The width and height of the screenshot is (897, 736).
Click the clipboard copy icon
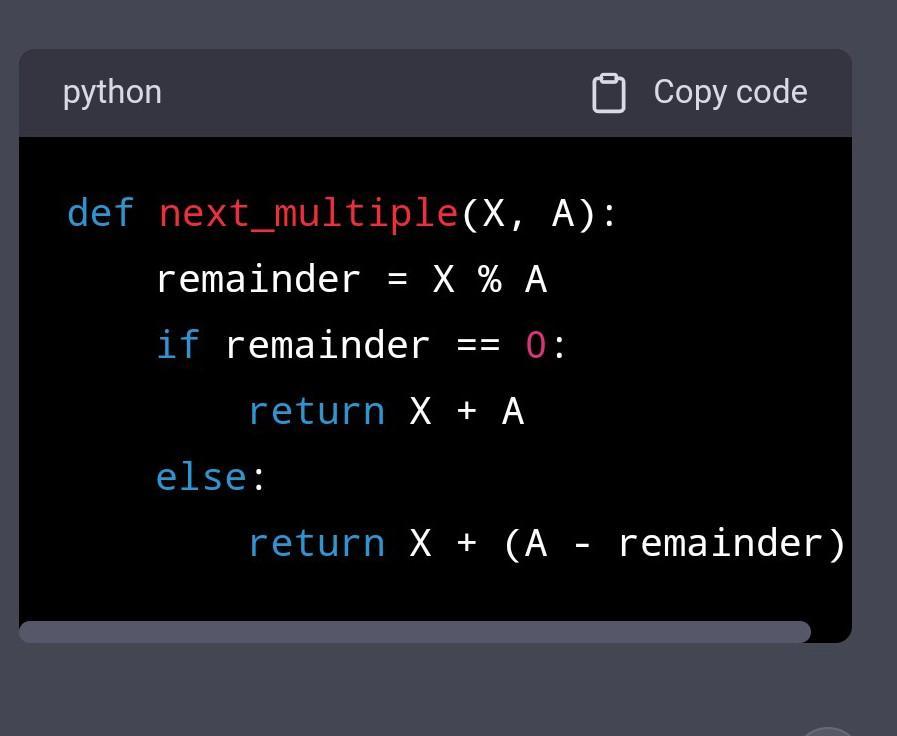608,93
